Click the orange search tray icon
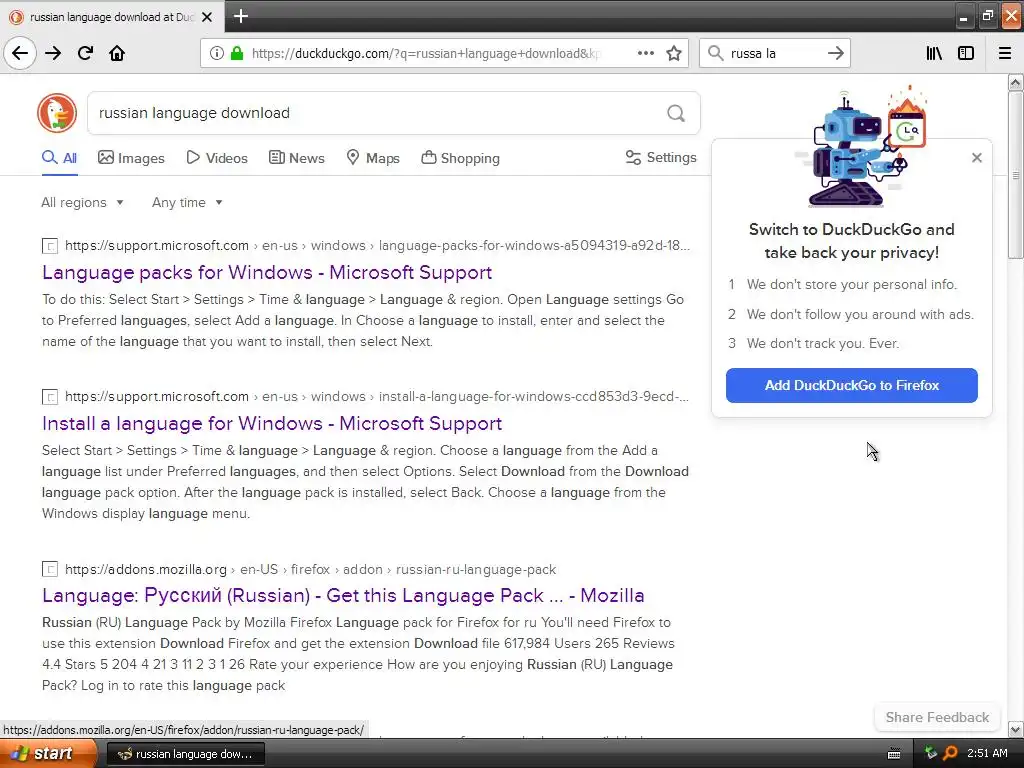The image size is (1024, 768). pos(950,753)
